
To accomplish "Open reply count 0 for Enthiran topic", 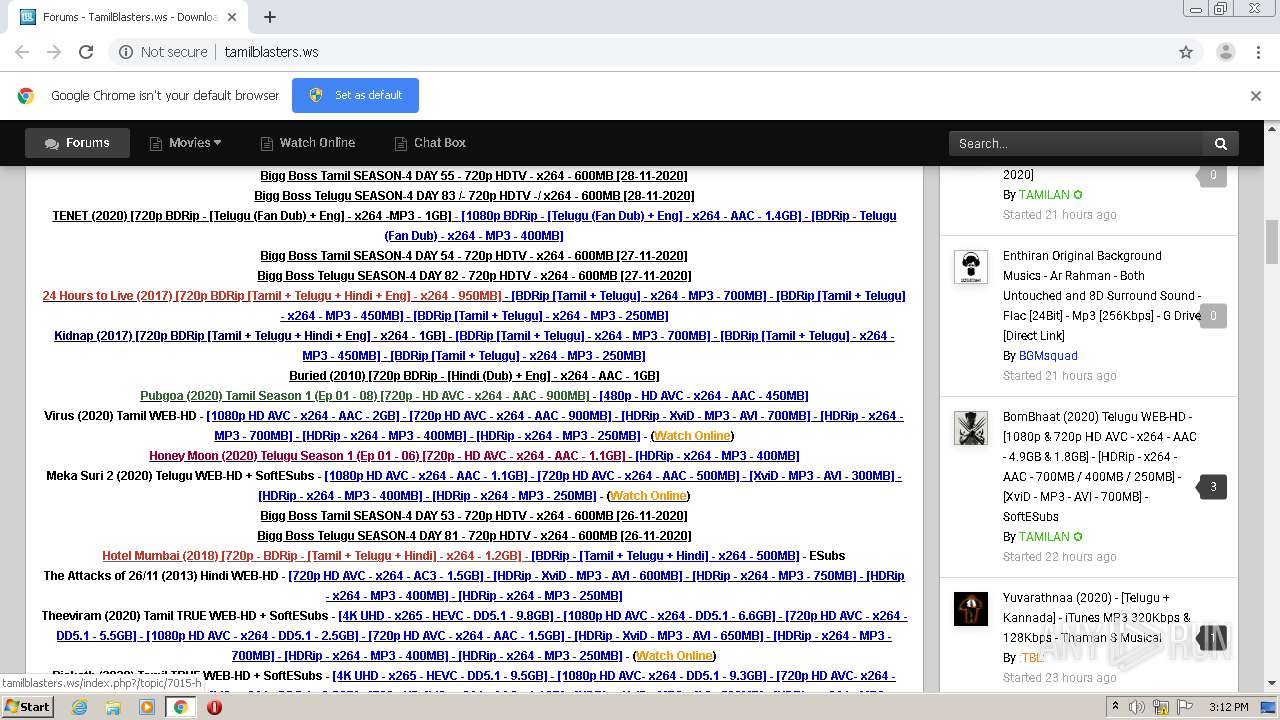I will coord(1213,316).
